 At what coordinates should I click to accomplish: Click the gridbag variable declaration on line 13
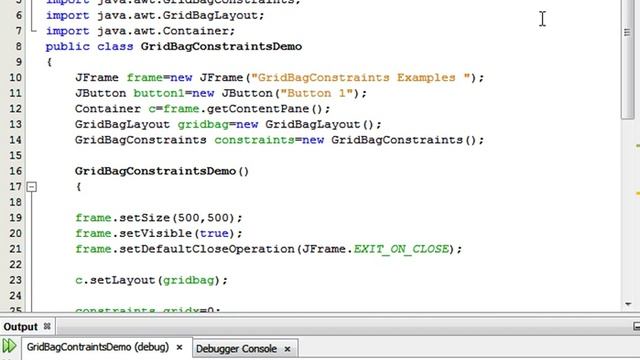pyautogui.click(x=203, y=124)
